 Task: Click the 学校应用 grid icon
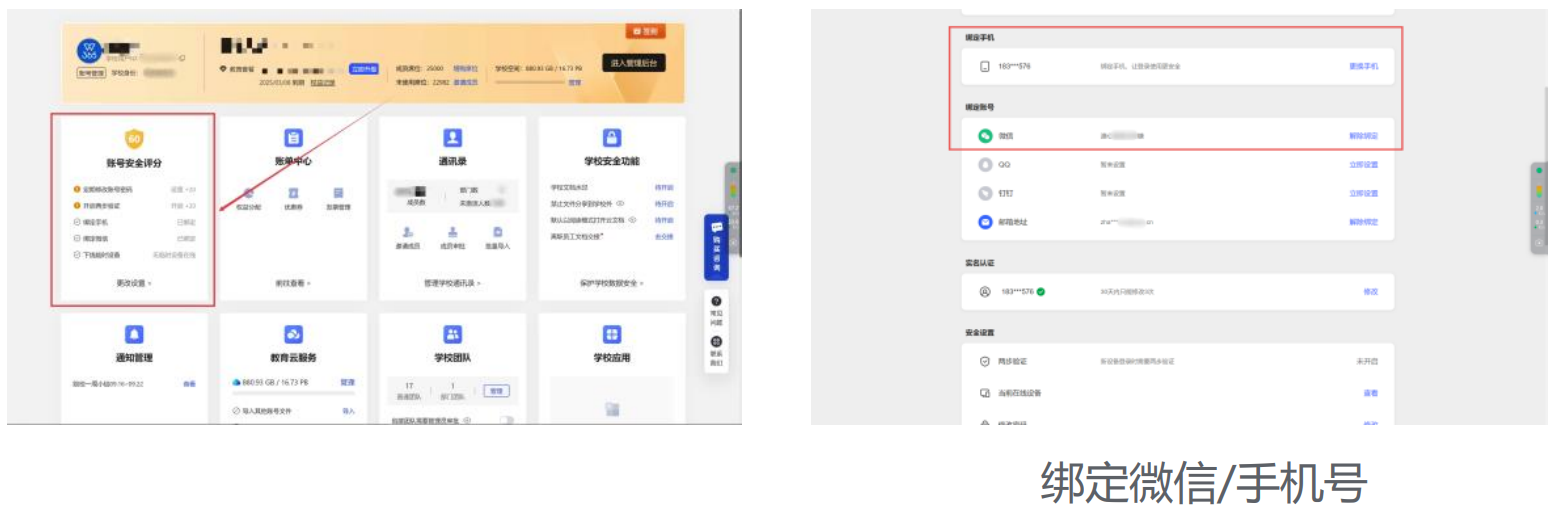pos(612,334)
